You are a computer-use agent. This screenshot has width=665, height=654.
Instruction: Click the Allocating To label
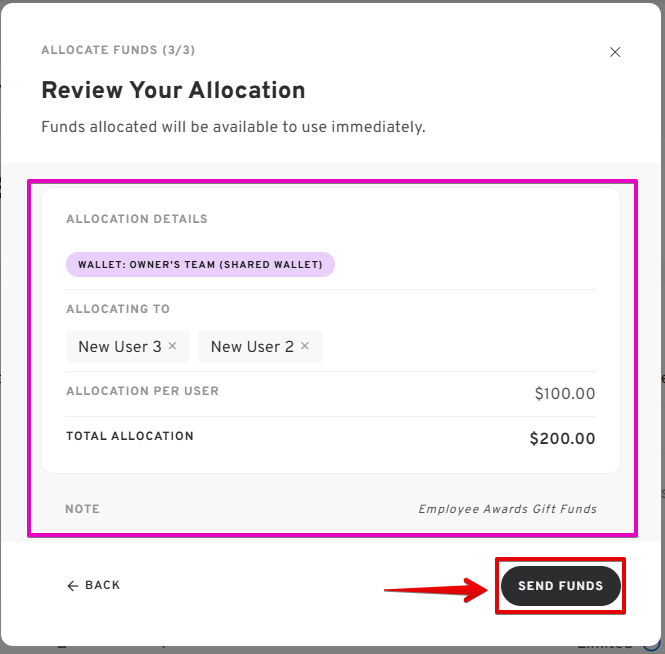click(118, 309)
